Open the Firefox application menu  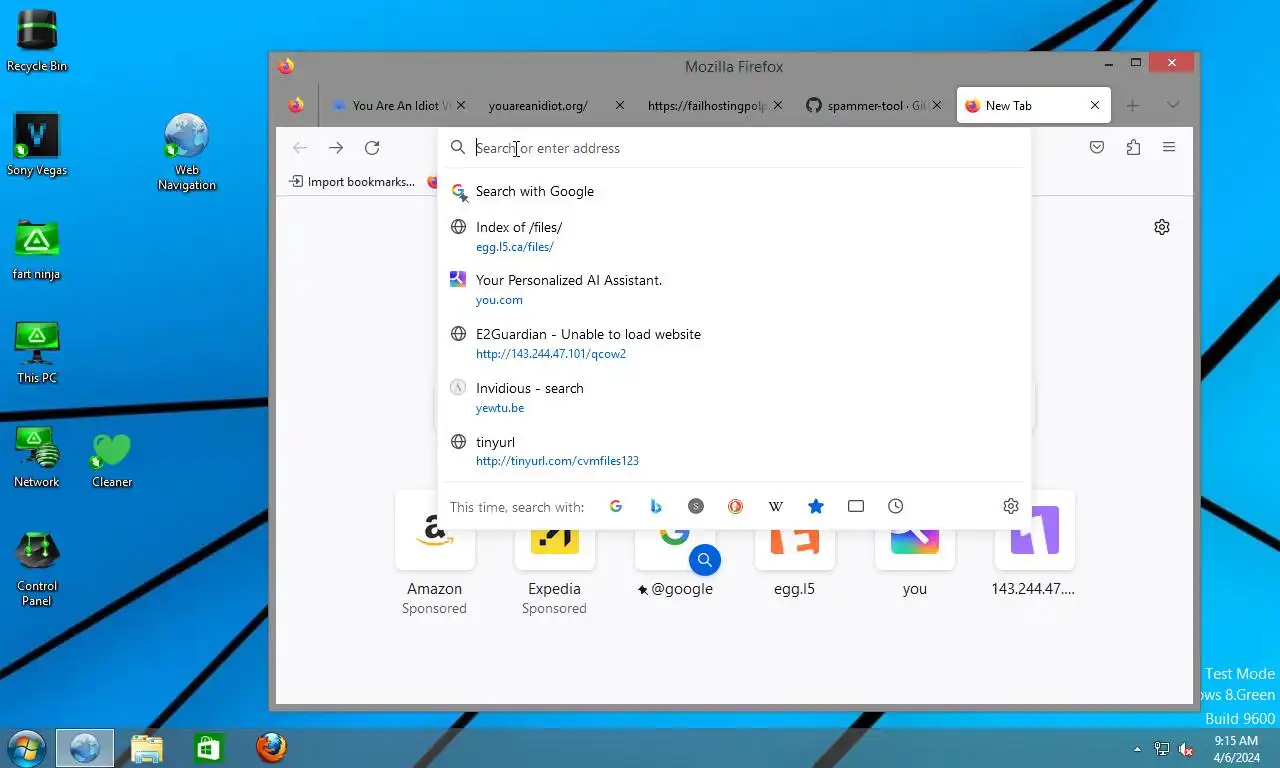(x=1169, y=148)
